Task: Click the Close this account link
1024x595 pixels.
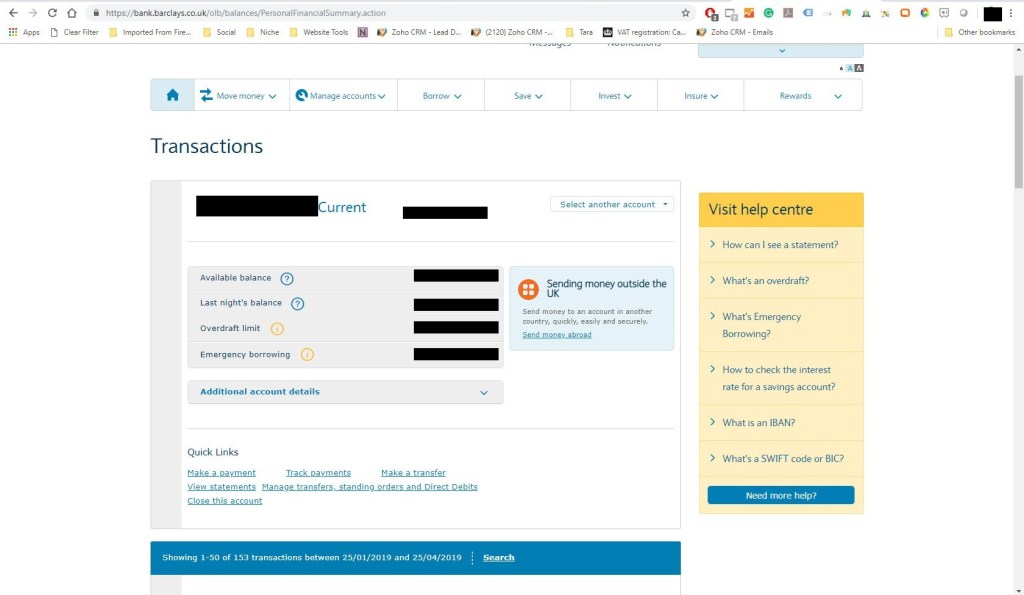Action: pyautogui.click(x=225, y=501)
